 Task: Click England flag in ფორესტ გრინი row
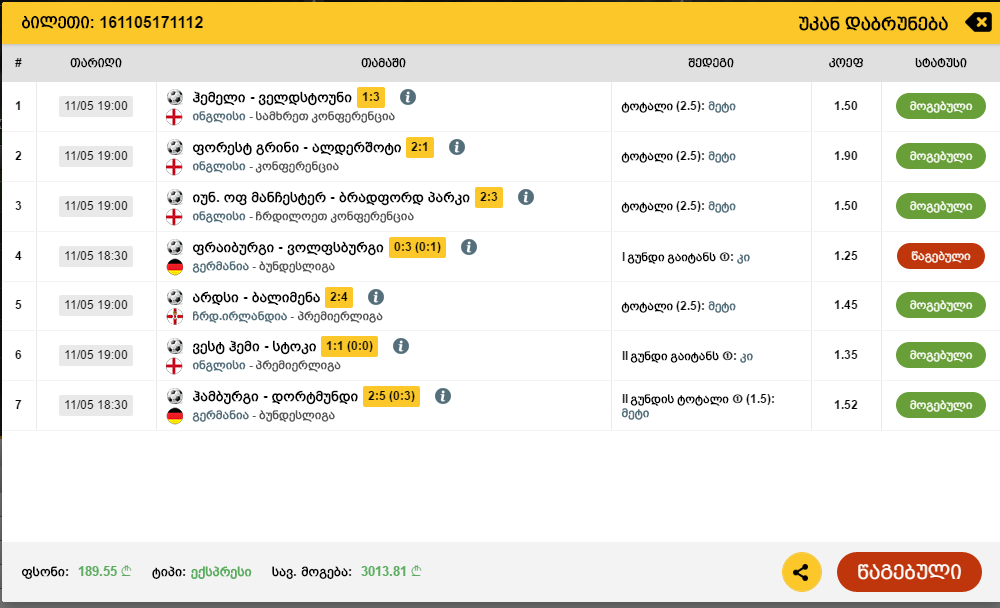tap(174, 167)
